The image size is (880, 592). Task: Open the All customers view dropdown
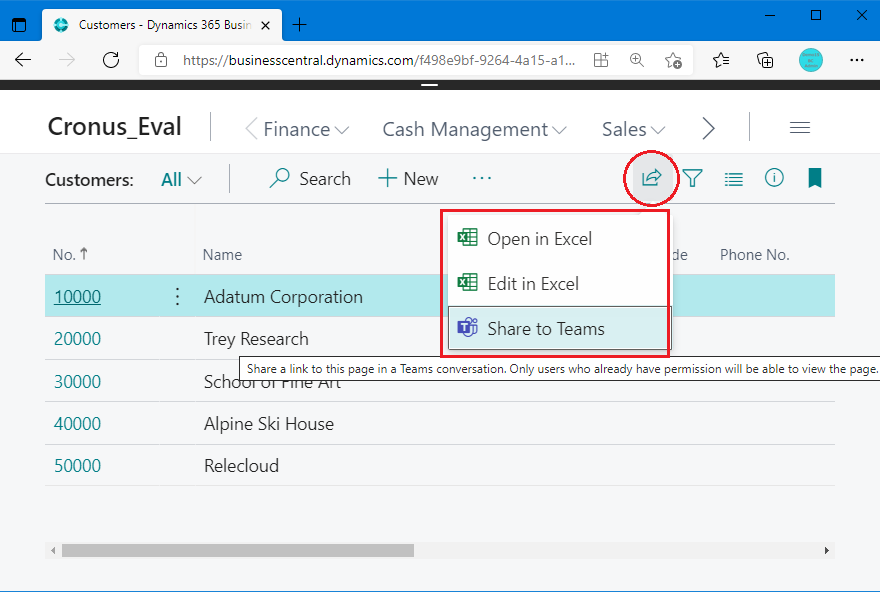(x=181, y=180)
